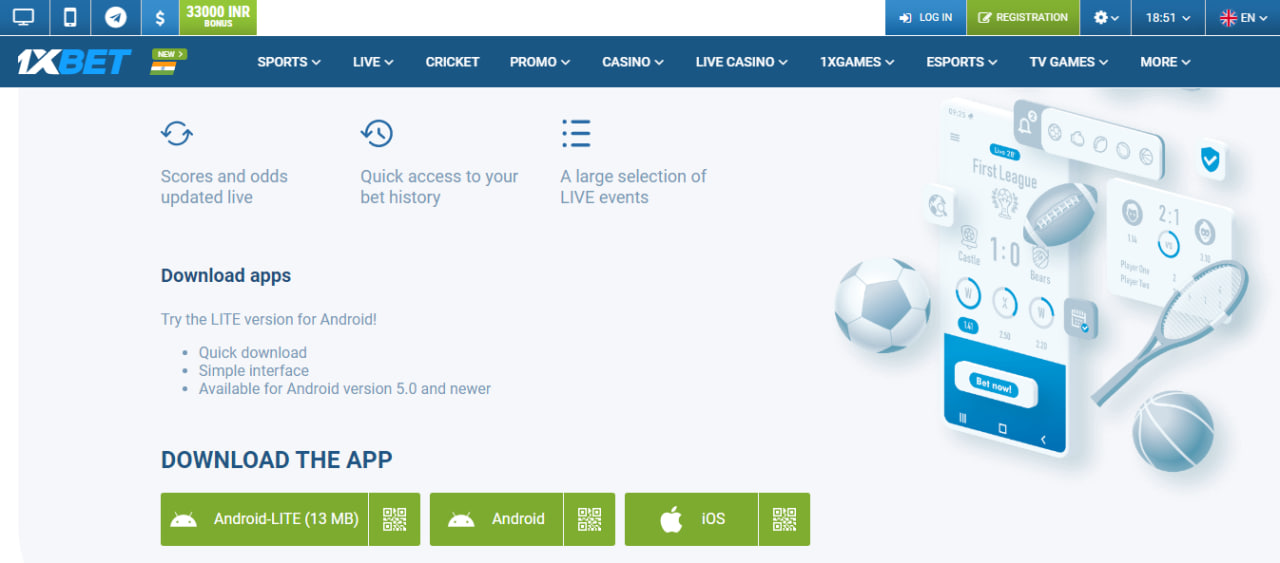
Task: Click the notification bell on phone mockup
Action: 1026,124
